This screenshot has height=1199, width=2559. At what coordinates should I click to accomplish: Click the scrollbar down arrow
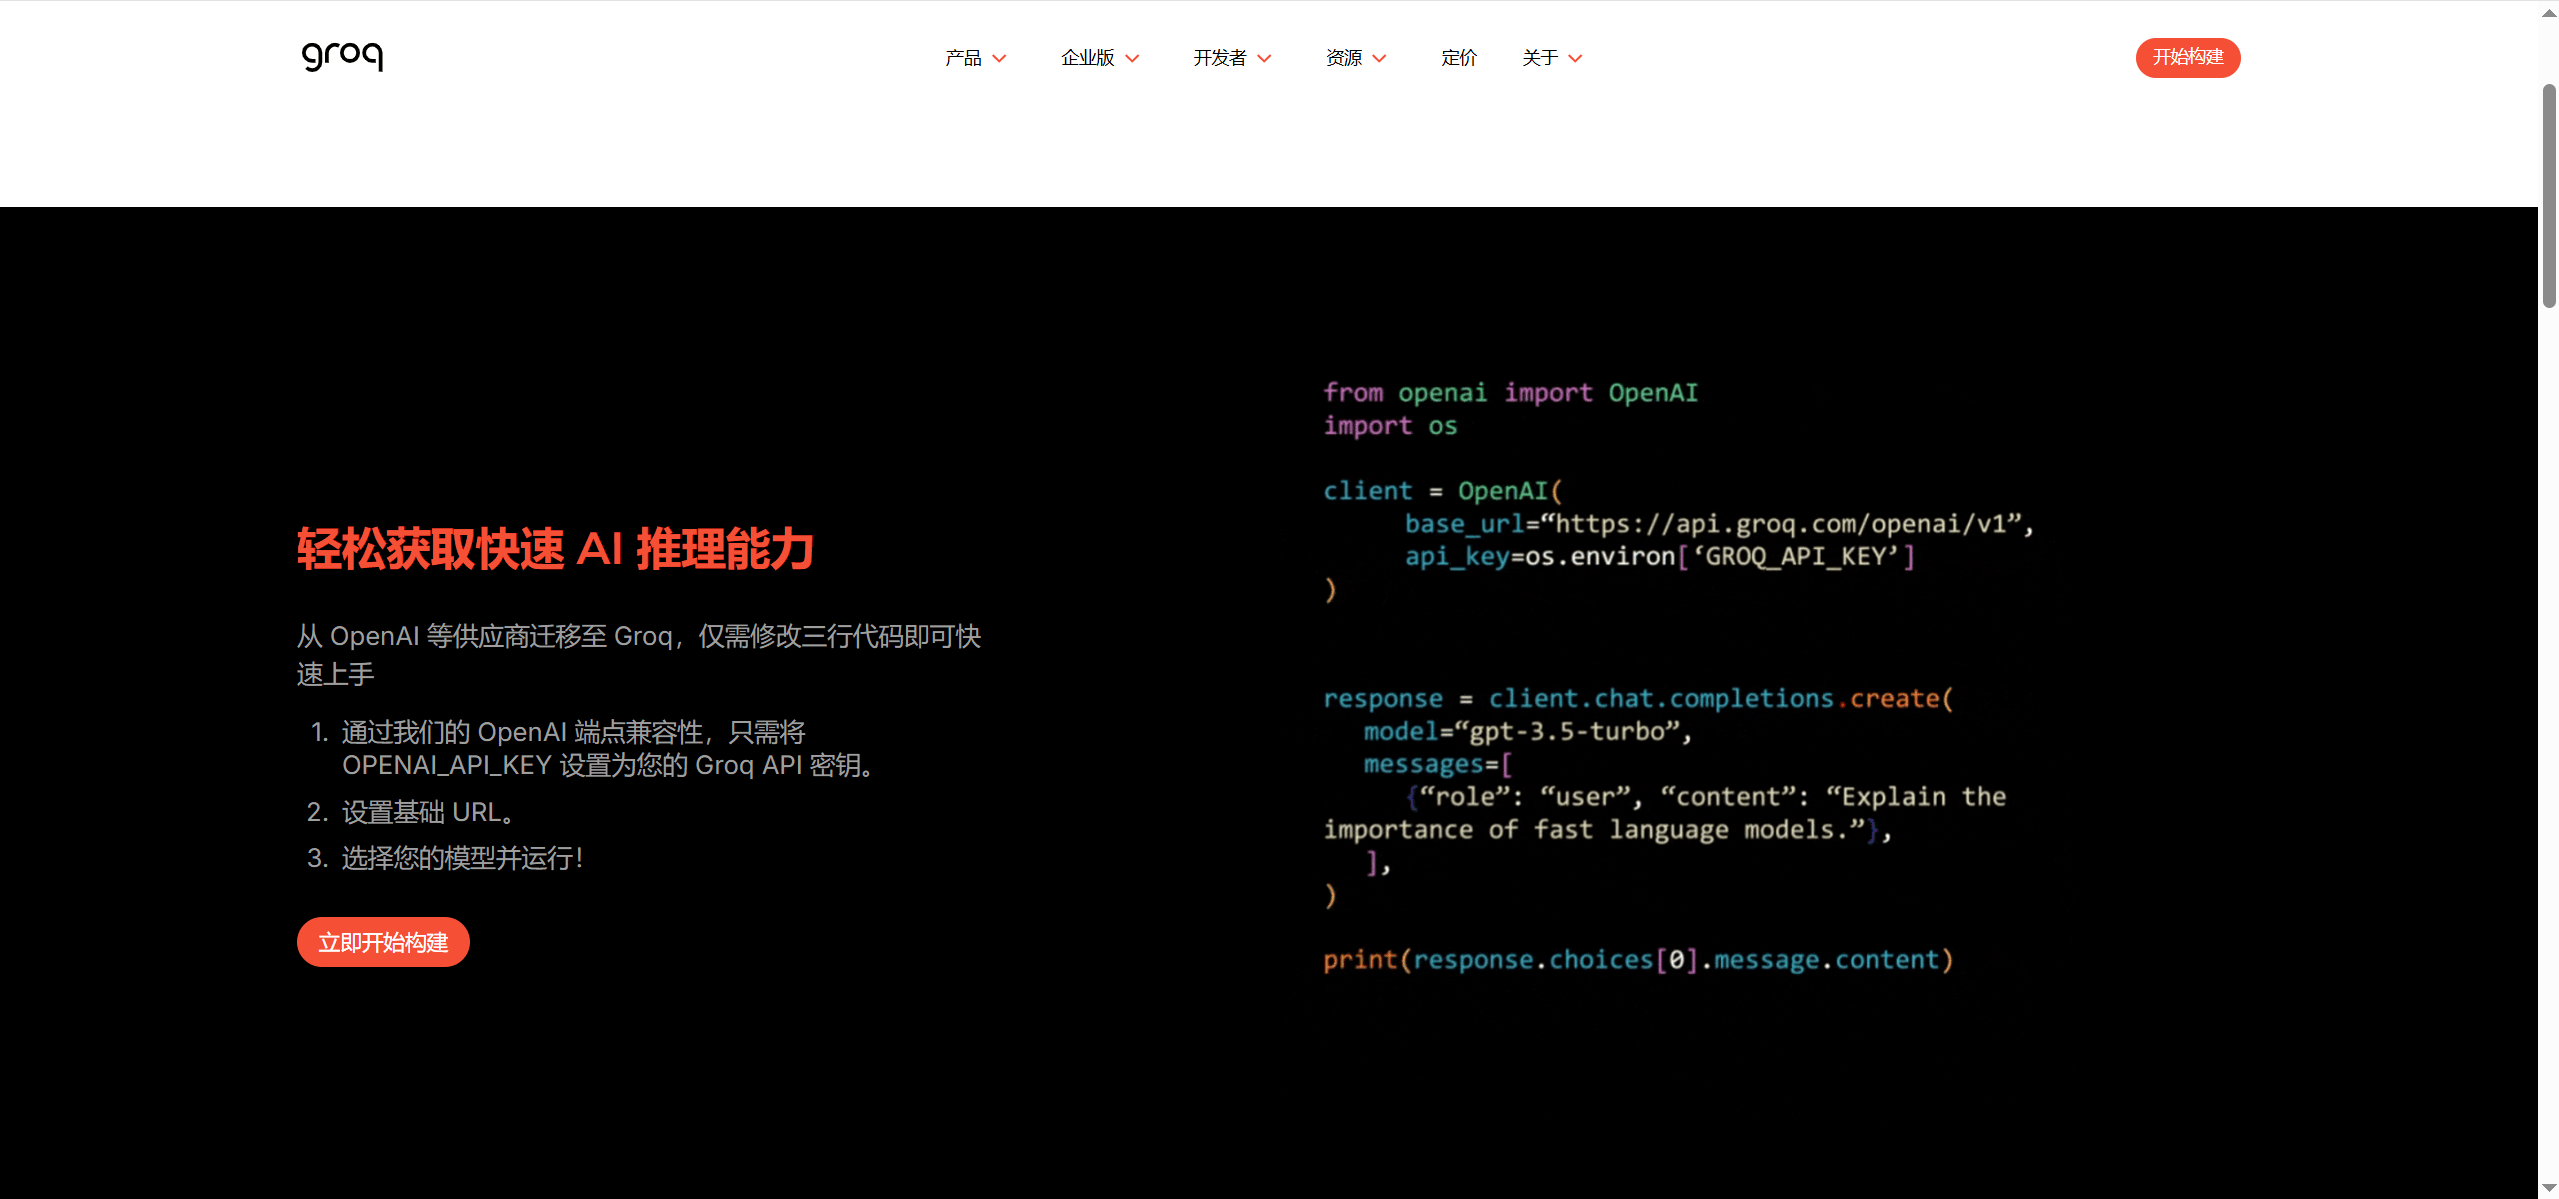tap(2548, 1187)
